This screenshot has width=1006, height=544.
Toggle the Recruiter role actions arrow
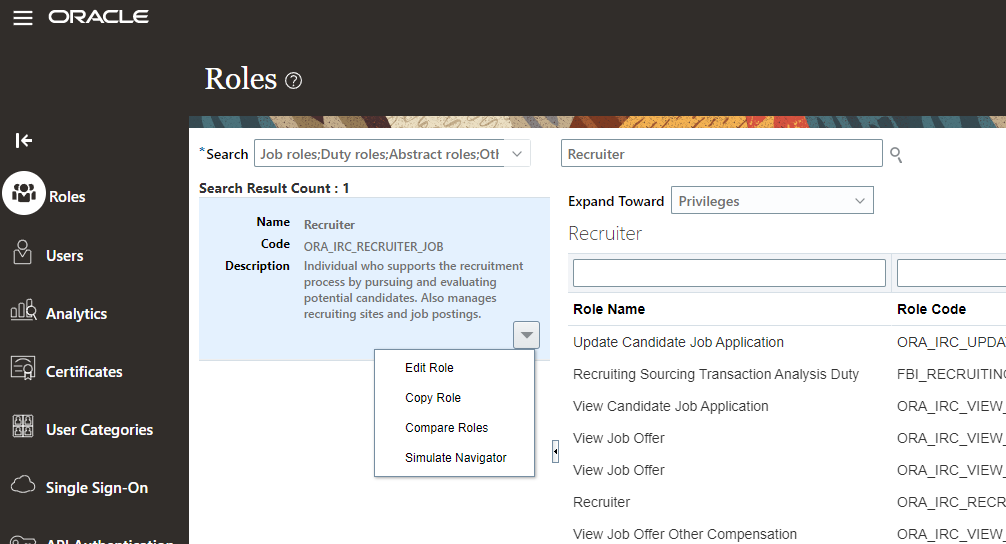tap(527, 335)
